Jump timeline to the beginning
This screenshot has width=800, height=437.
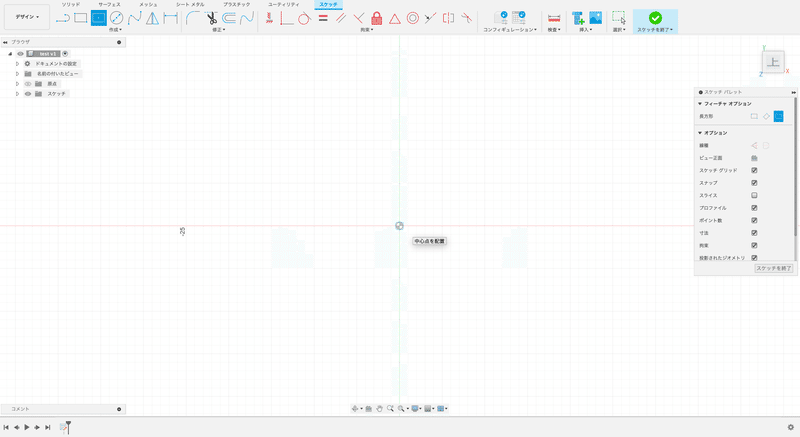click(x=6, y=427)
